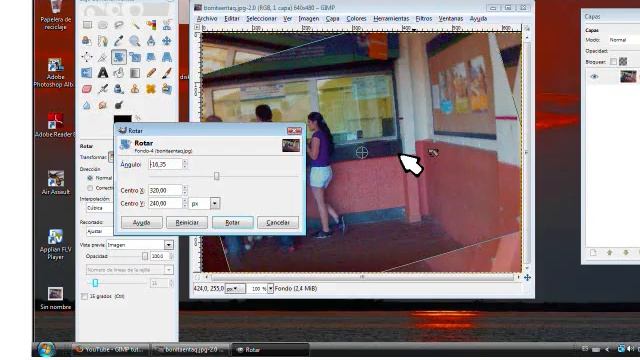
Task: Select the Bucket Fill tool
Action: [119, 73]
